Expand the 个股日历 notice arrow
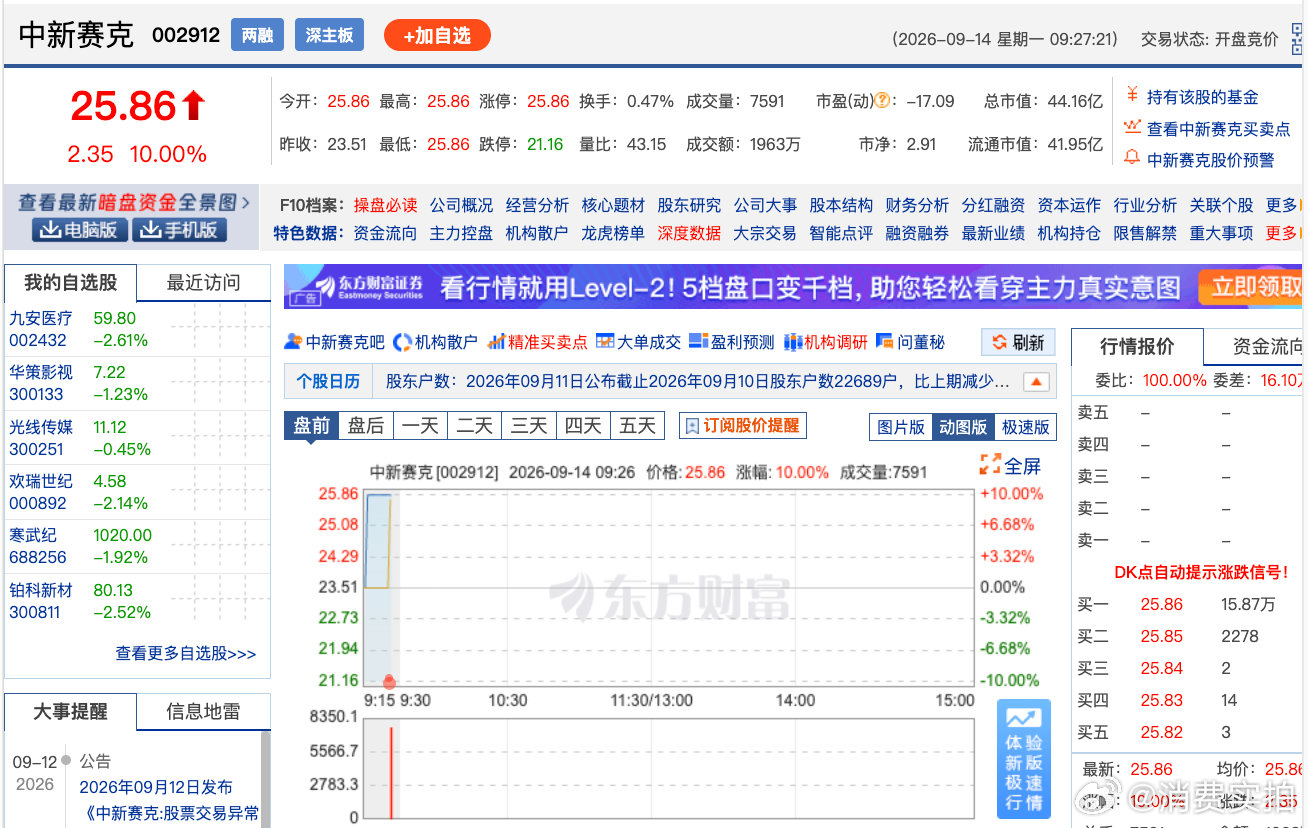Viewport: 1308px width, 828px height. click(1038, 382)
